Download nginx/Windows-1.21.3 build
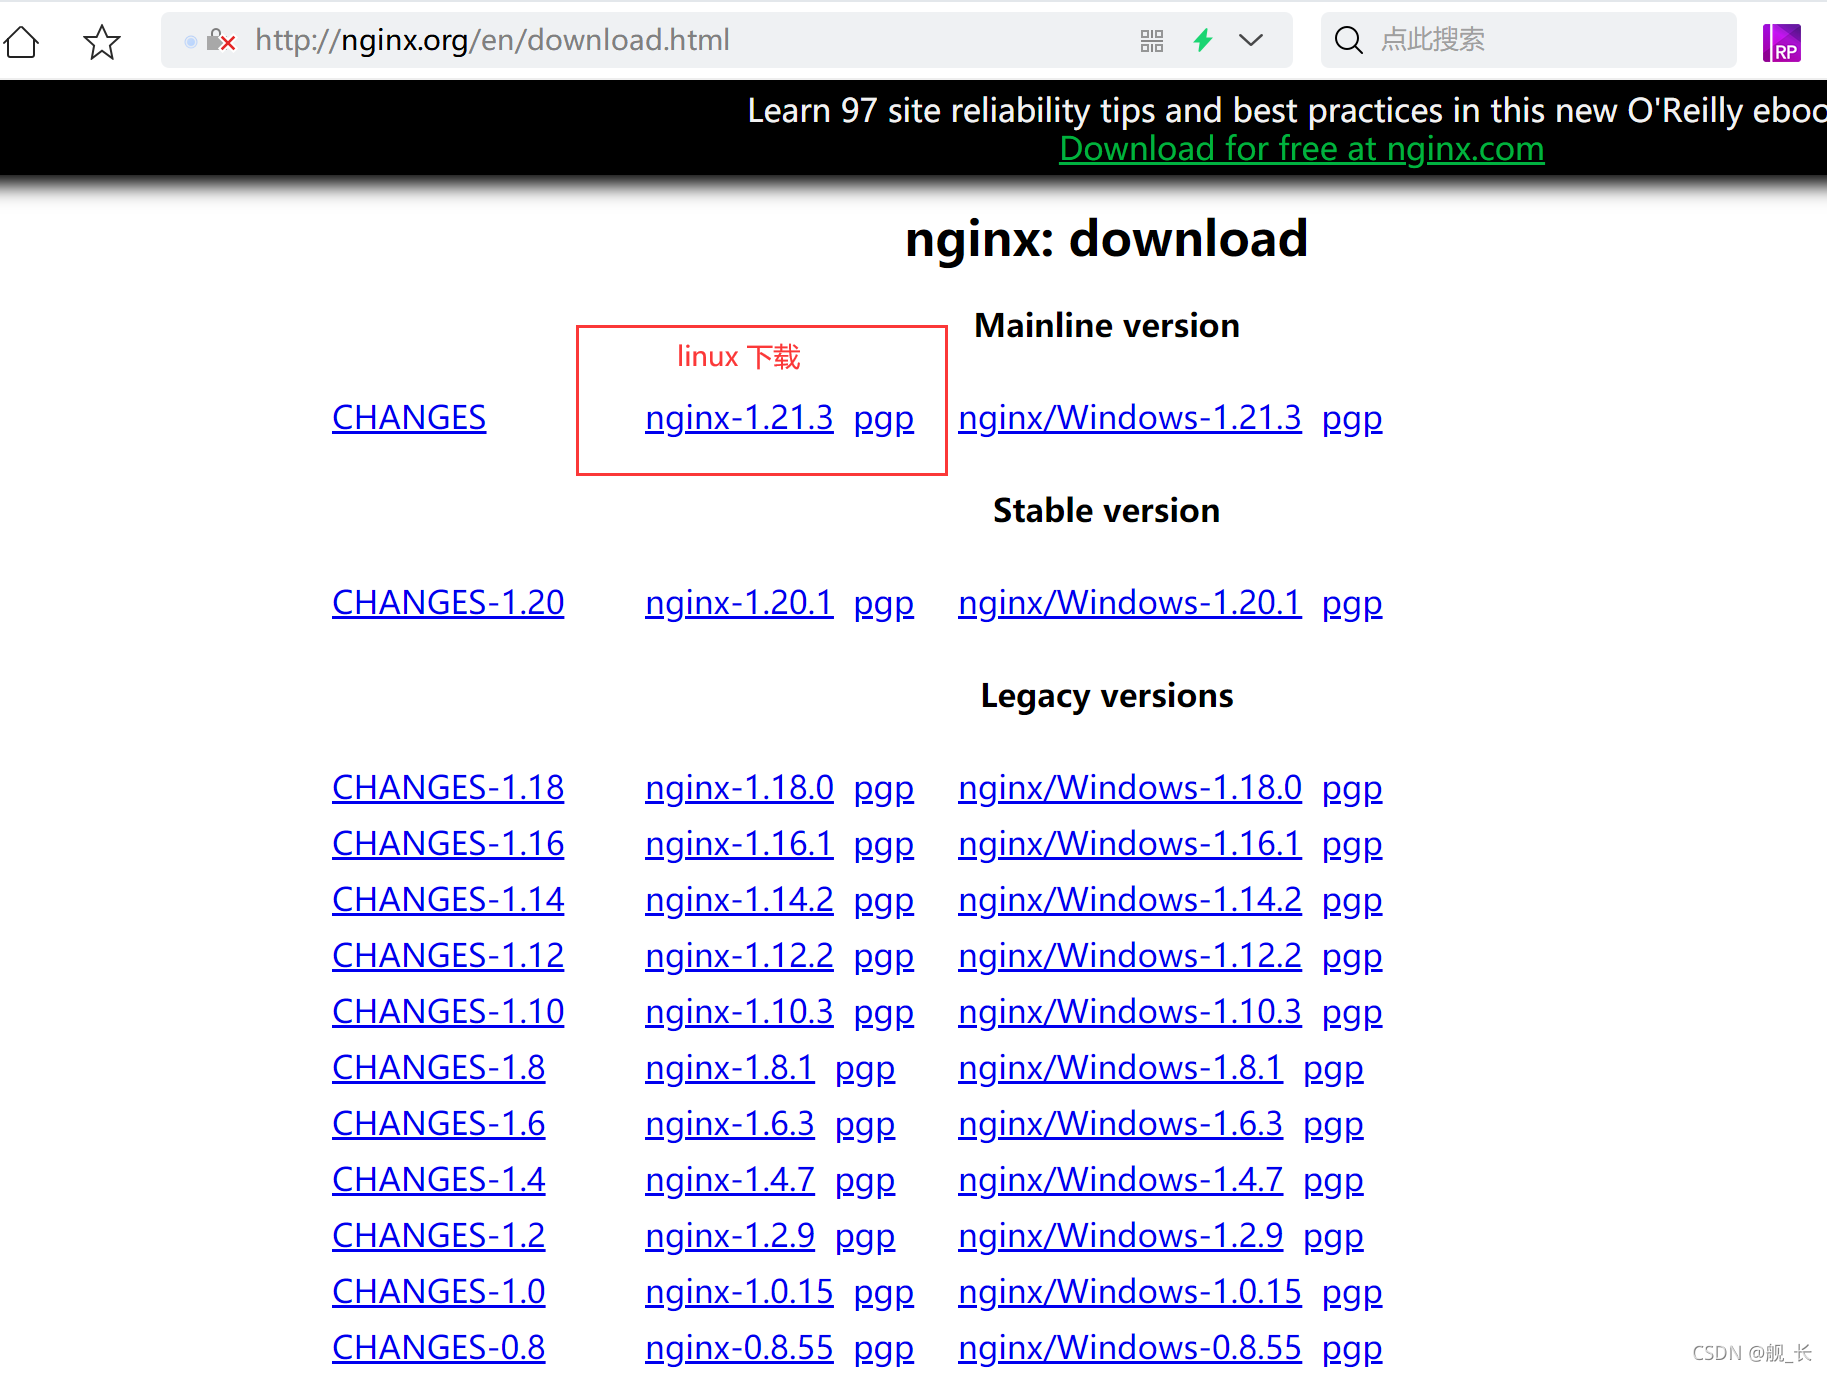 point(1129,417)
